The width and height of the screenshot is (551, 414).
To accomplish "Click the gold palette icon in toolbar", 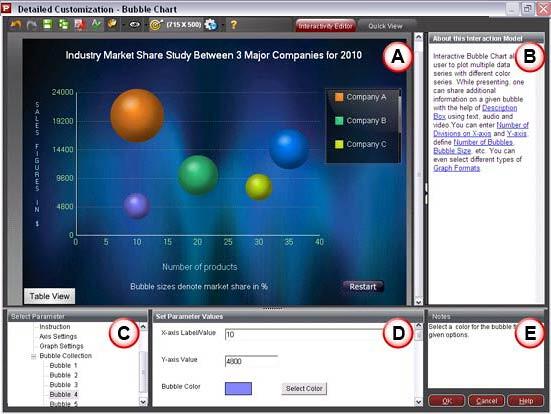I will [112, 24].
